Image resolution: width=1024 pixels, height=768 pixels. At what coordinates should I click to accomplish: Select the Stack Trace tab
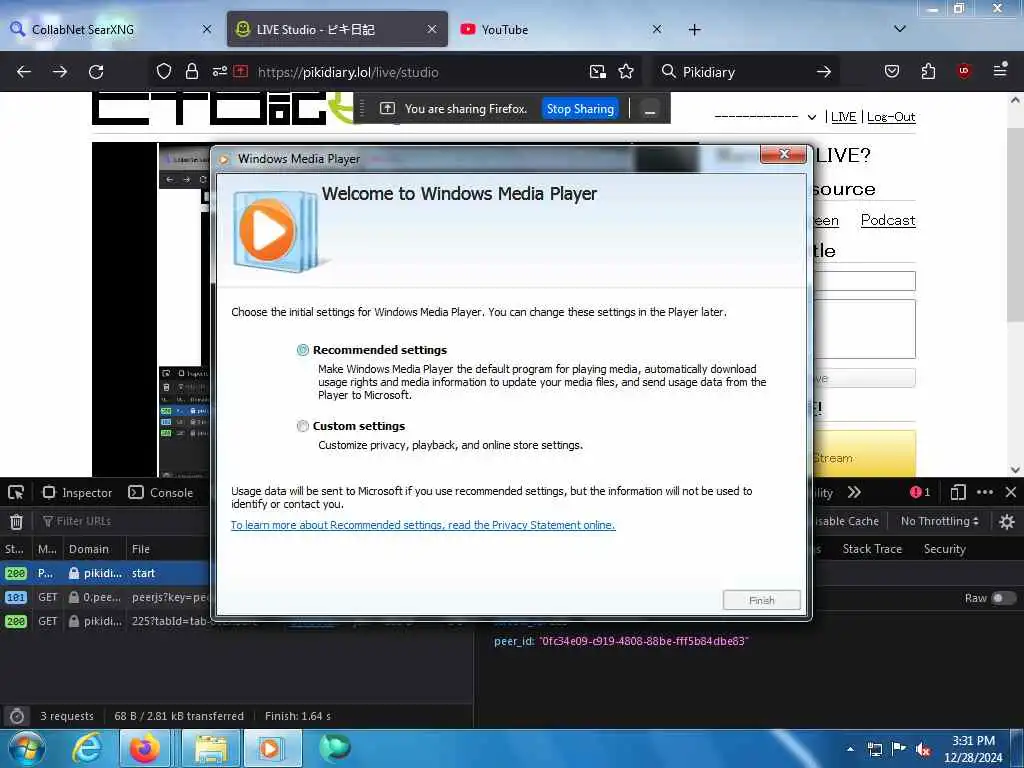click(872, 549)
